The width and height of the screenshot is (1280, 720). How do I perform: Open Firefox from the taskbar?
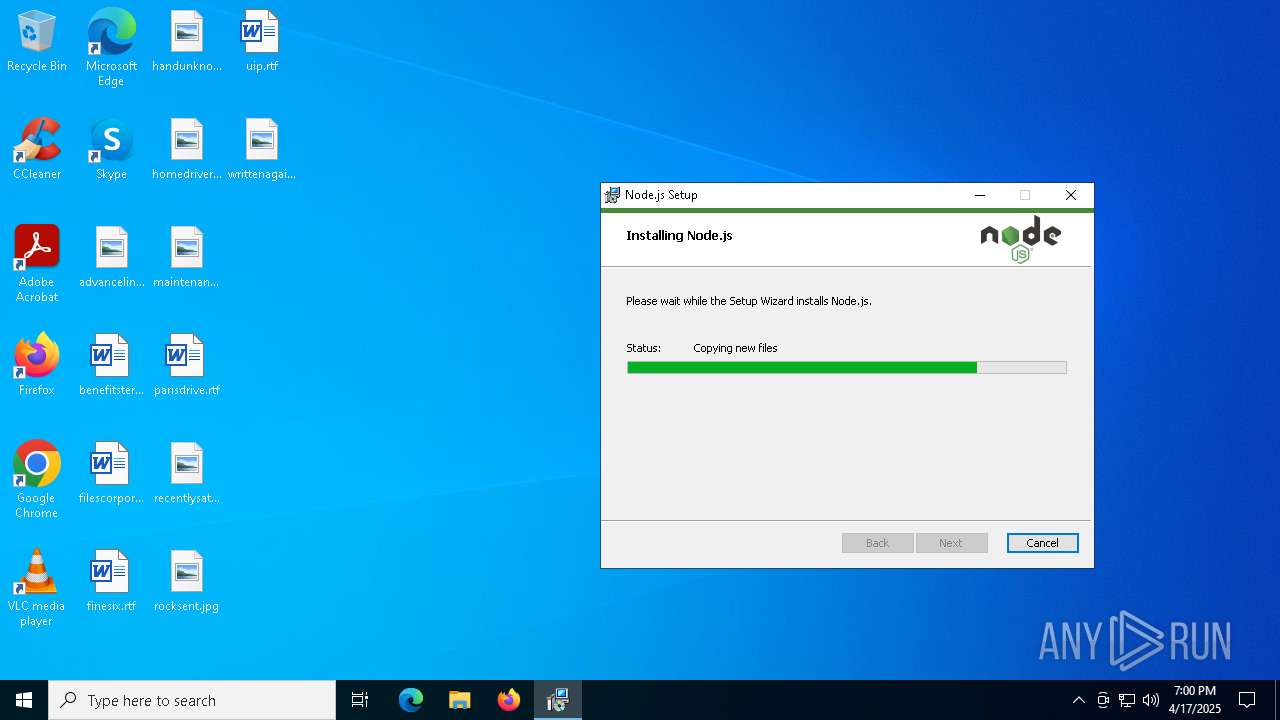click(x=509, y=700)
